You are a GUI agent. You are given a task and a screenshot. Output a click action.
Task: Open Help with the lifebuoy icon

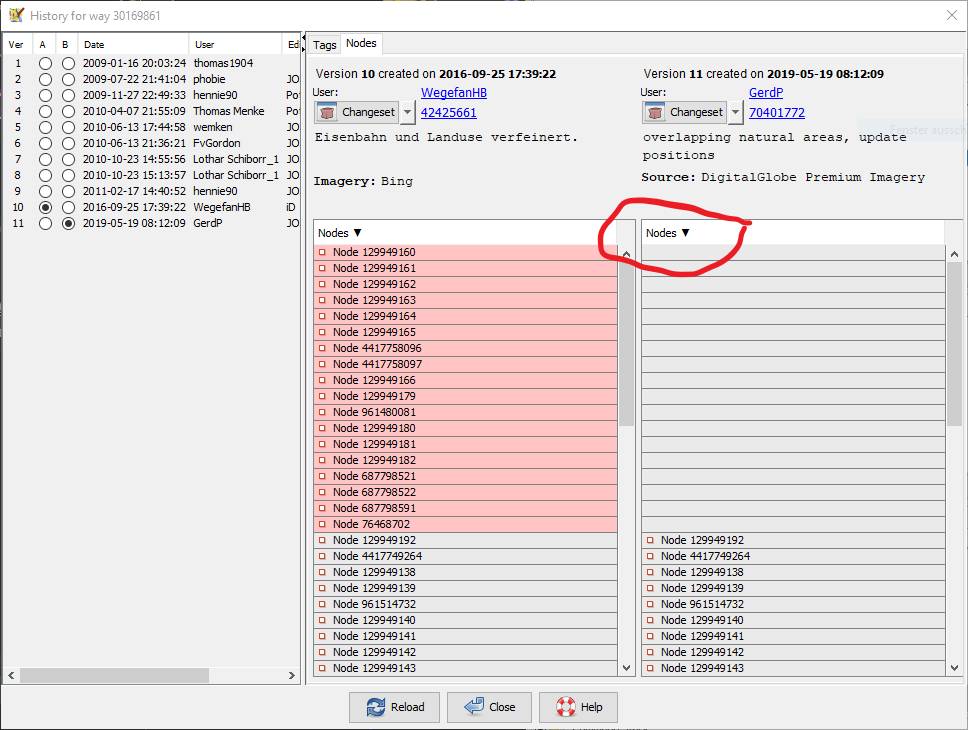click(x=566, y=707)
